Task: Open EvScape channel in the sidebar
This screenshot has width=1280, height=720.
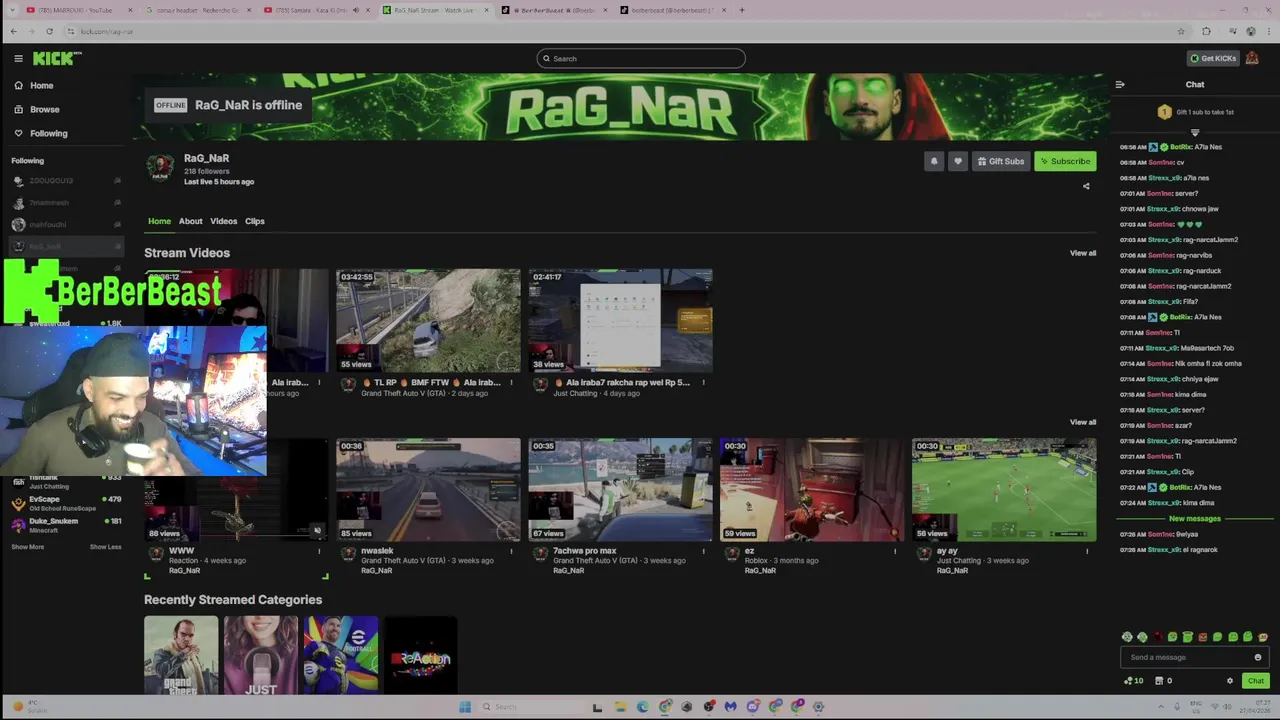Action: point(67,503)
